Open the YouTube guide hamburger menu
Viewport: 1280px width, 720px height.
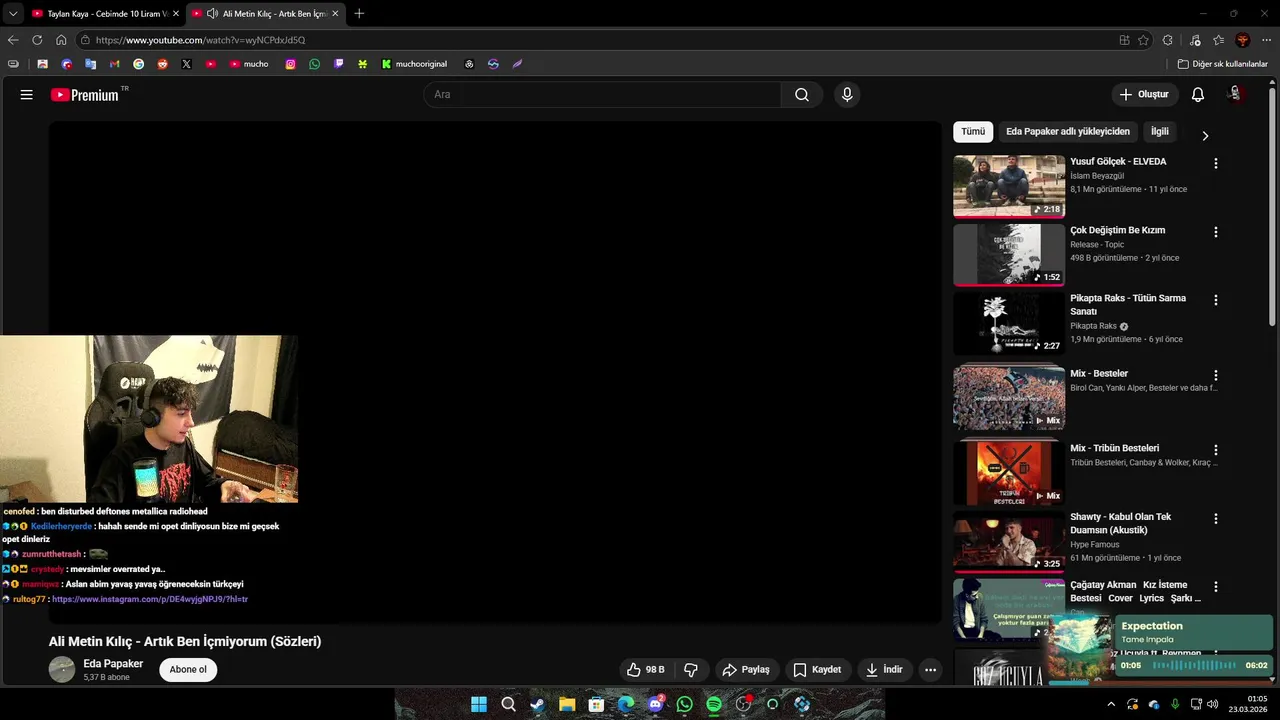point(27,95)
